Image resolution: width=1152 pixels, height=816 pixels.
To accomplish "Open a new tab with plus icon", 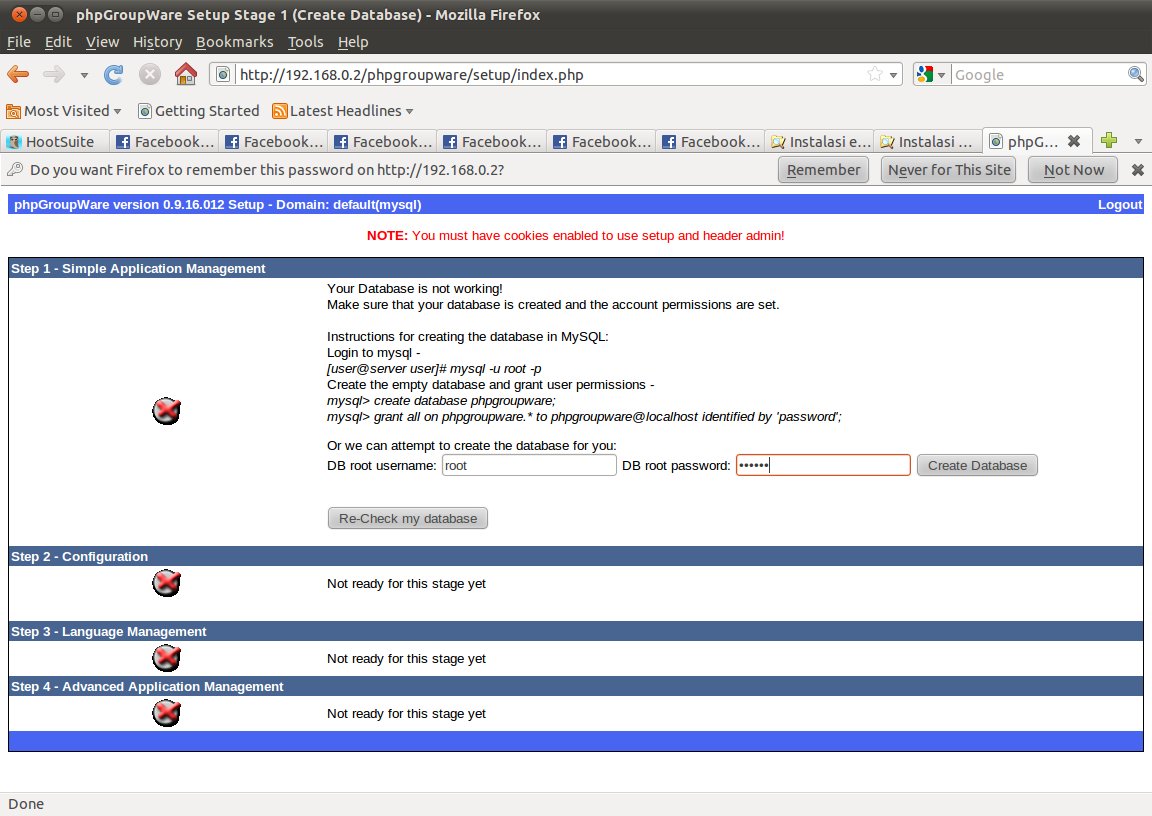I will [1108, 141].
